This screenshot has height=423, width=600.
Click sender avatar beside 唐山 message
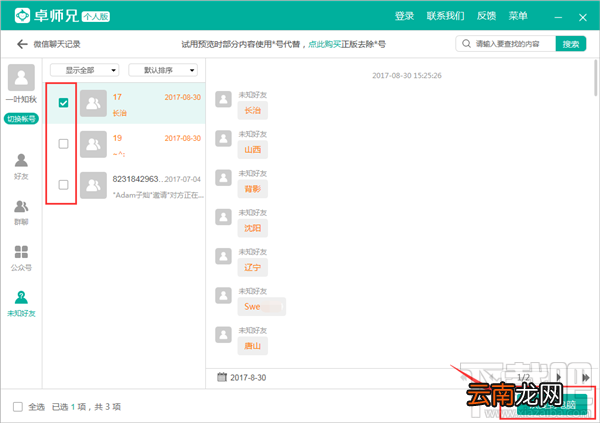[x=223, y=335]
